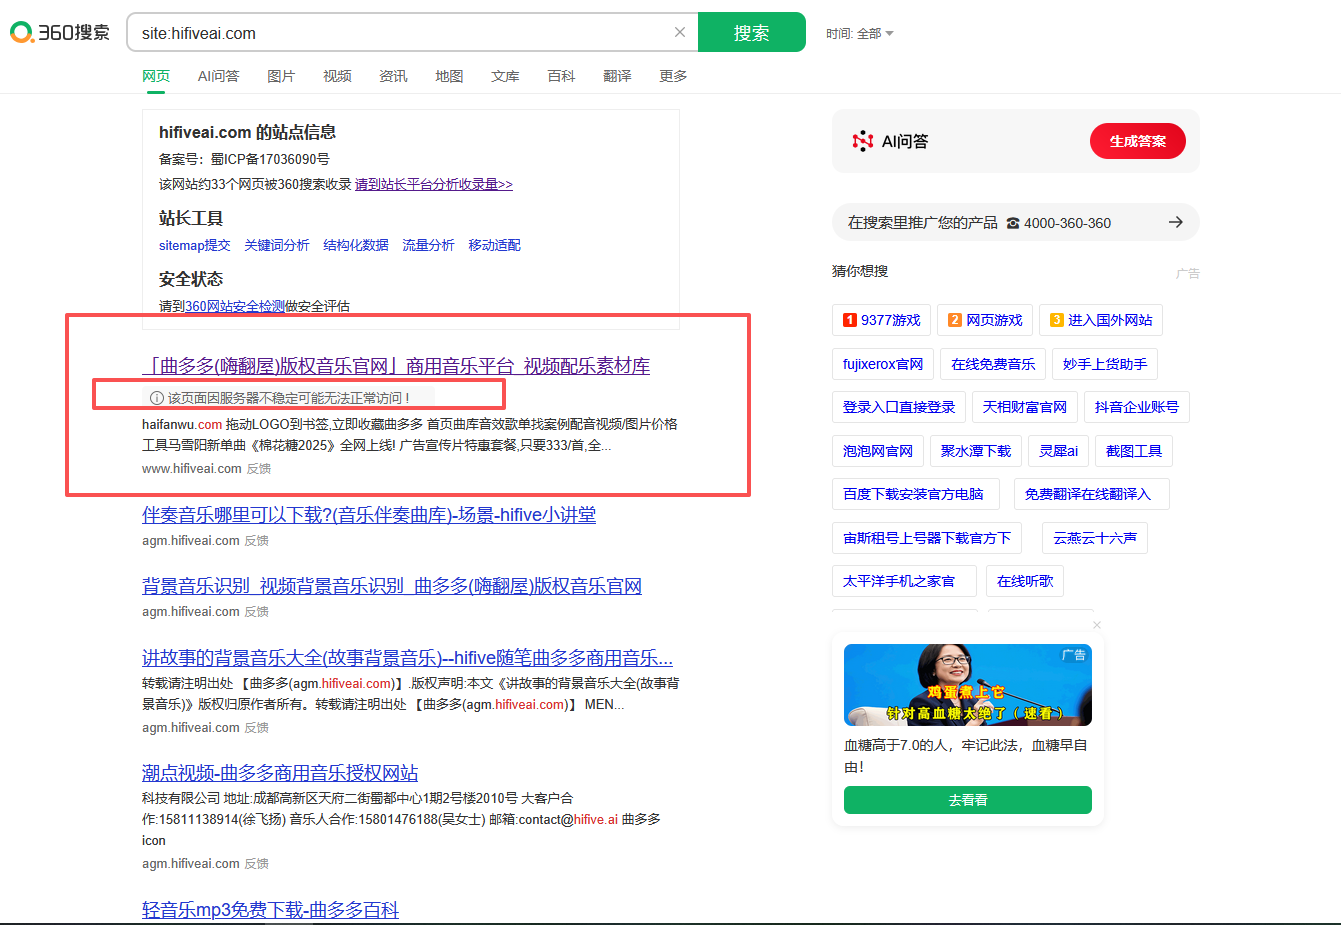Clear the search box with the X icon

point(680,32)
